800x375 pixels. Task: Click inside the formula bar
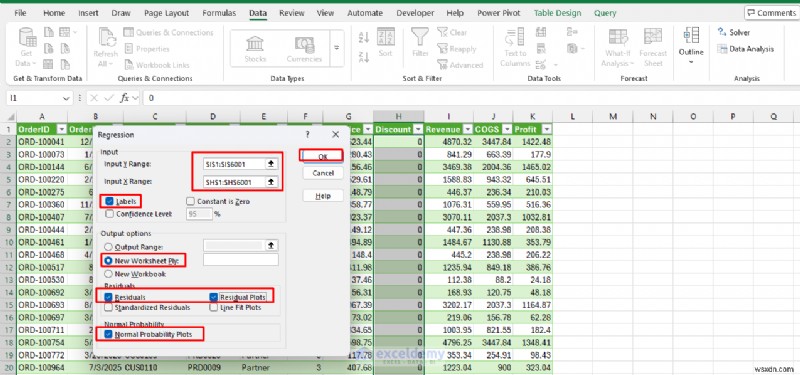(469, 98)
